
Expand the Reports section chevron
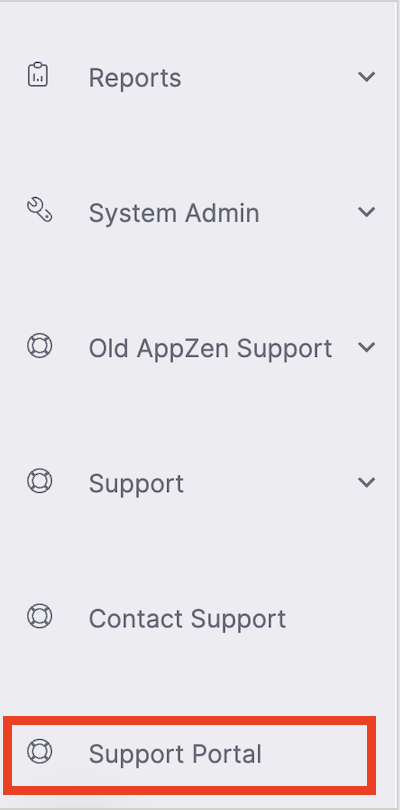pos(366,77)
